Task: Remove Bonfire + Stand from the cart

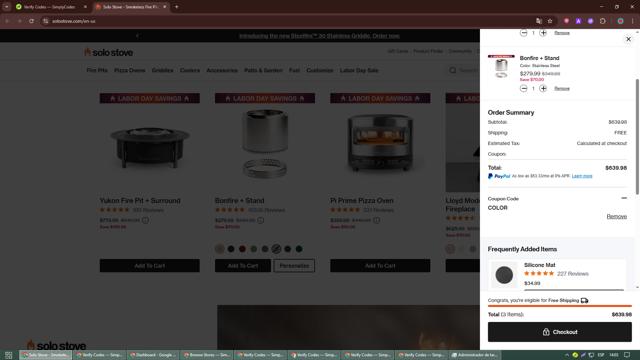Action: [x=562, y=89]
